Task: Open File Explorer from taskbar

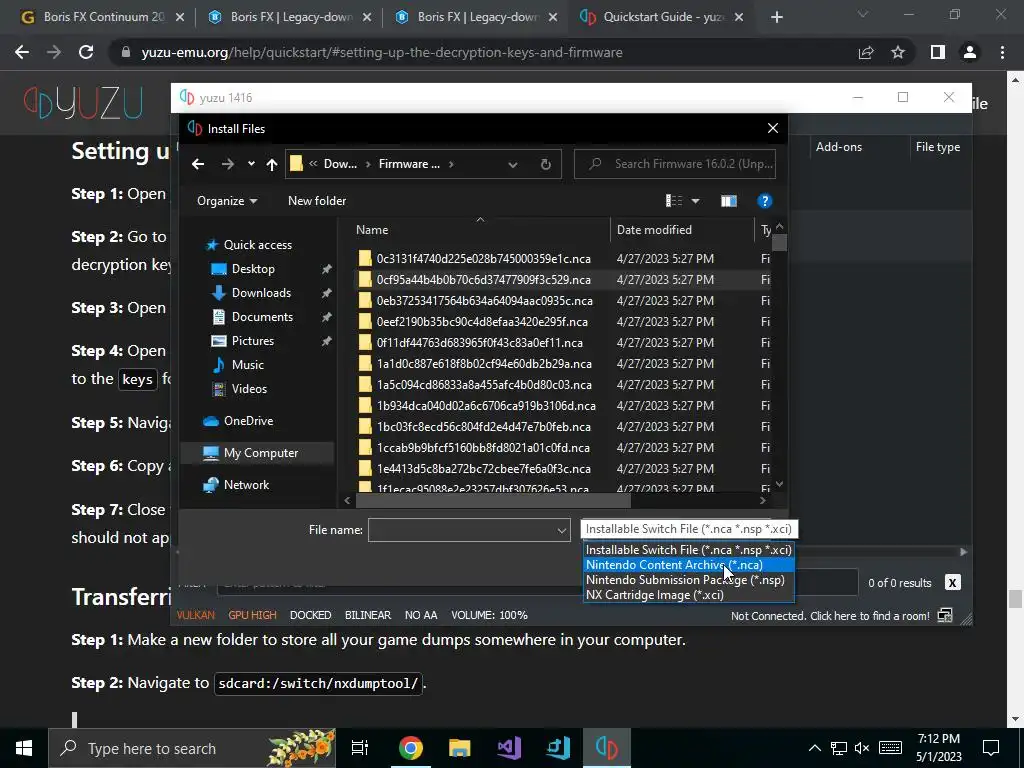Action: pyautogui.click(x=459, y=748)
